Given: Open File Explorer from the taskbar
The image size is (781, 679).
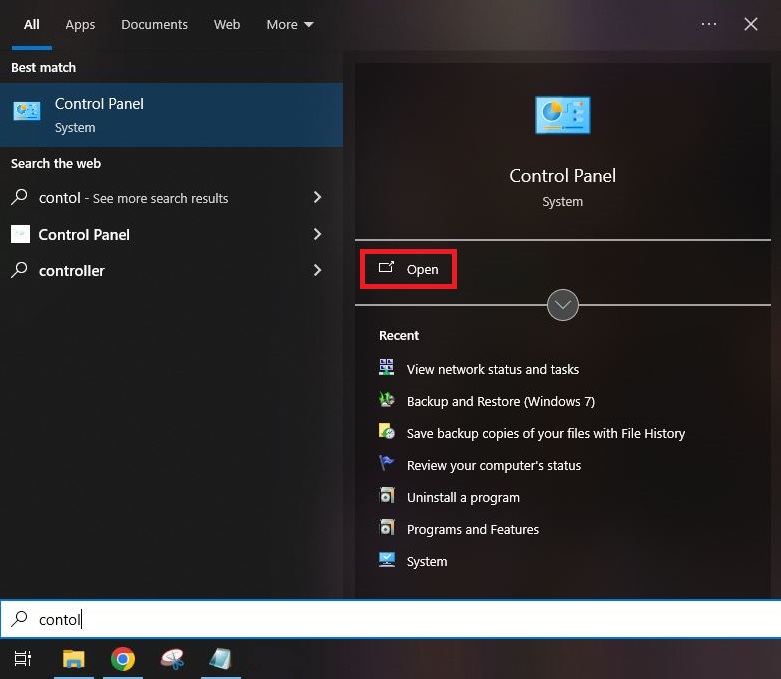Looking at the screenshot, I should (74, 659).
